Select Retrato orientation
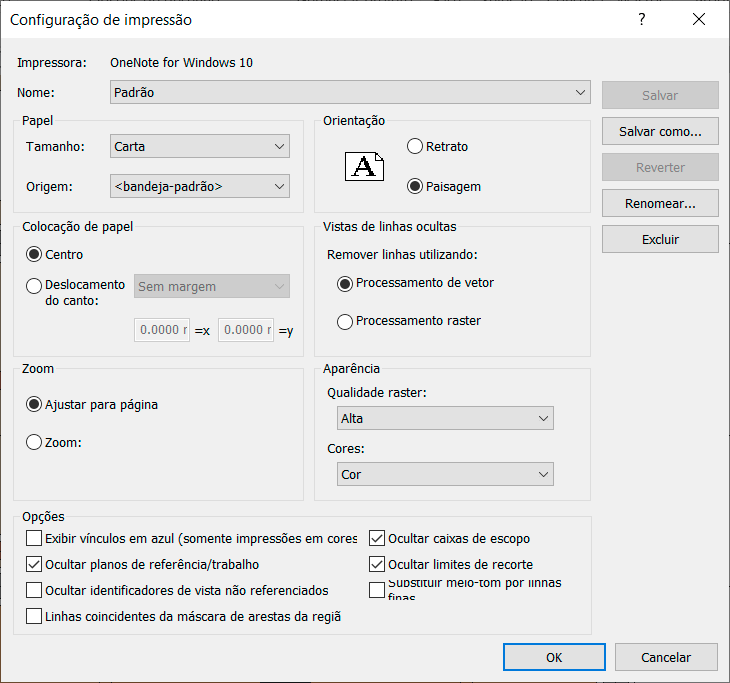Image resolution: width=730 pixels, height=683 pixels. pos(414,146)
